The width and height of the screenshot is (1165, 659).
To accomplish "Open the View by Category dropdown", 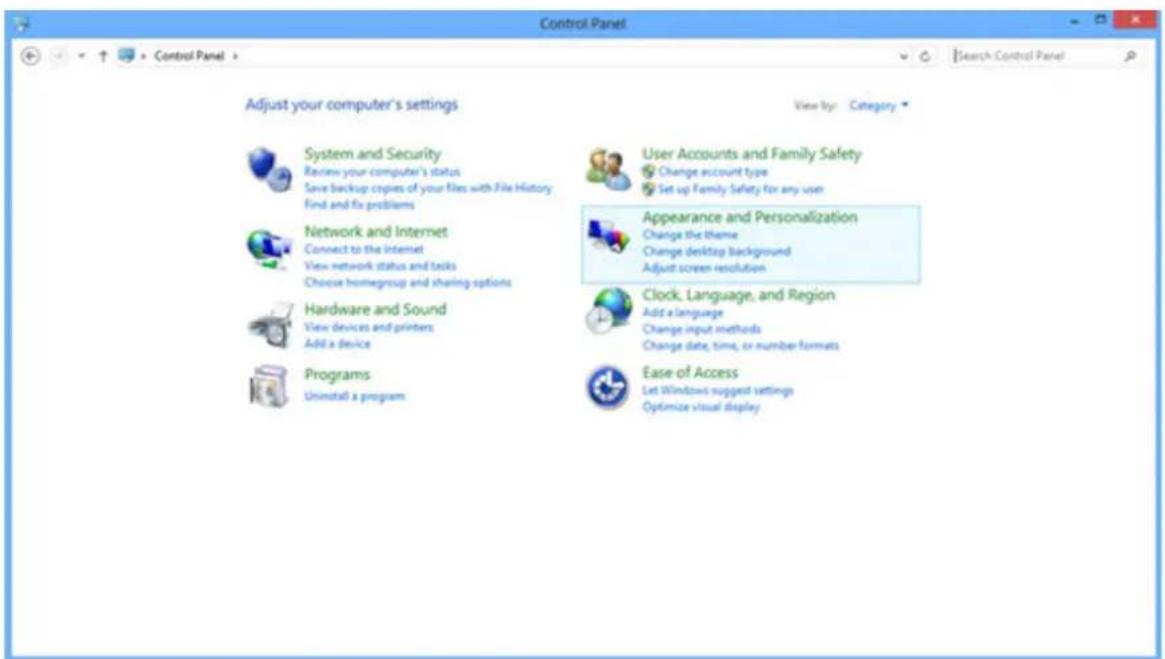I will (878, 105).
